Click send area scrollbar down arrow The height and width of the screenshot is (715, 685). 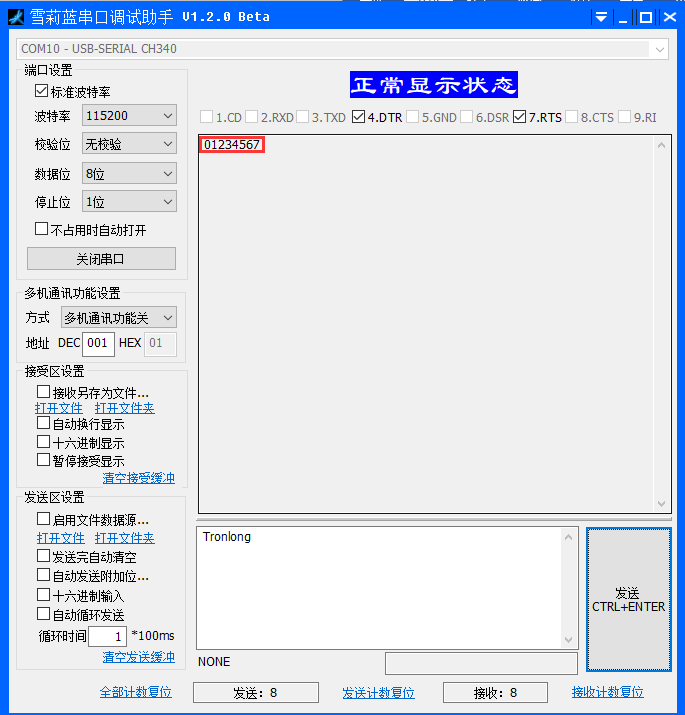(568, 639)
